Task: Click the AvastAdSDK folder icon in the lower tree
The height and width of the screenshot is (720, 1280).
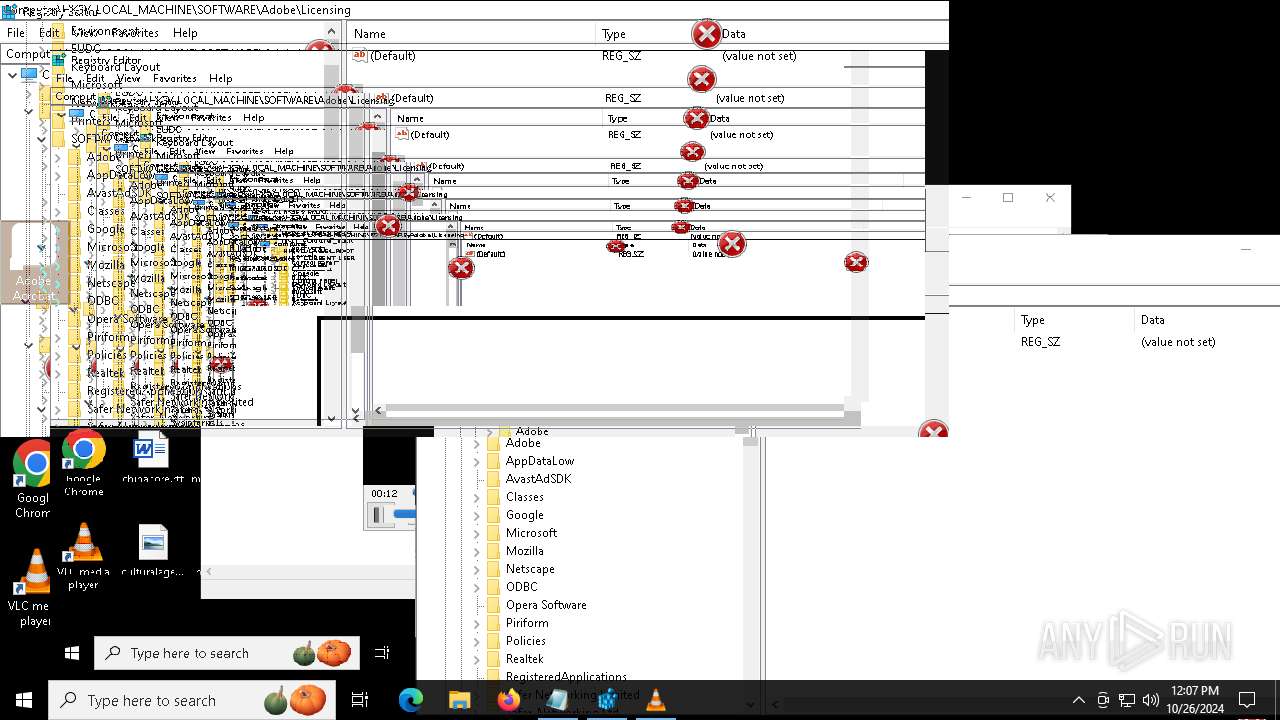Action: pos(492,479)
